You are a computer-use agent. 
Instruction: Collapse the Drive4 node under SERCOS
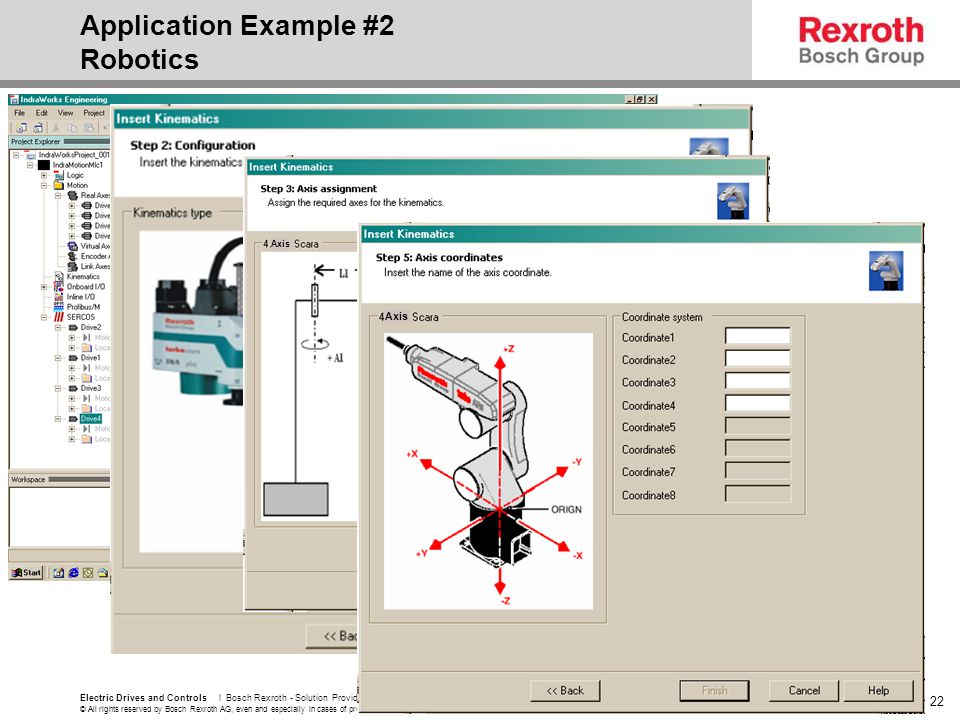click(x=58, y=419)
